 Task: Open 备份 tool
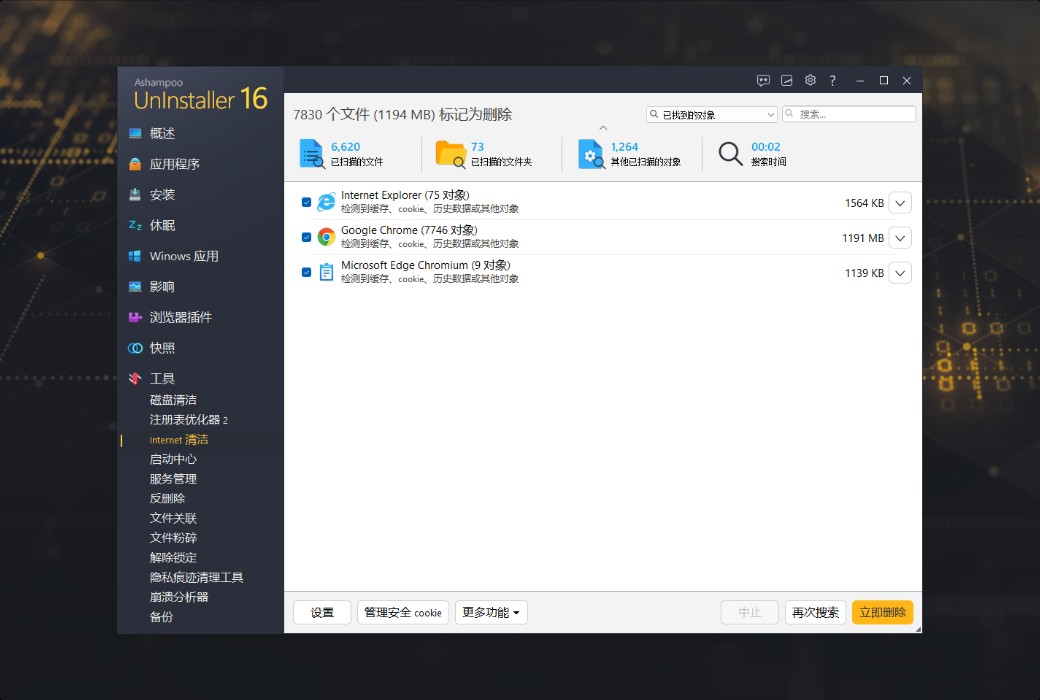coord(161,616)
